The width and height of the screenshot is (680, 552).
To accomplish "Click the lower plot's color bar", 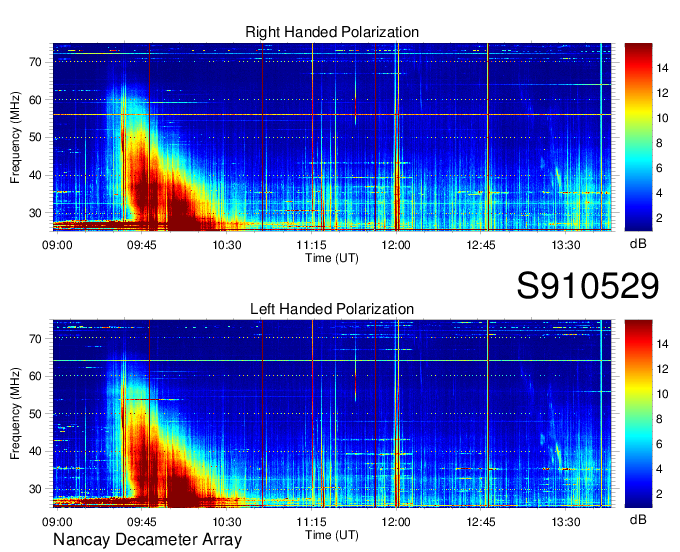I will click(x=638, y=414).
